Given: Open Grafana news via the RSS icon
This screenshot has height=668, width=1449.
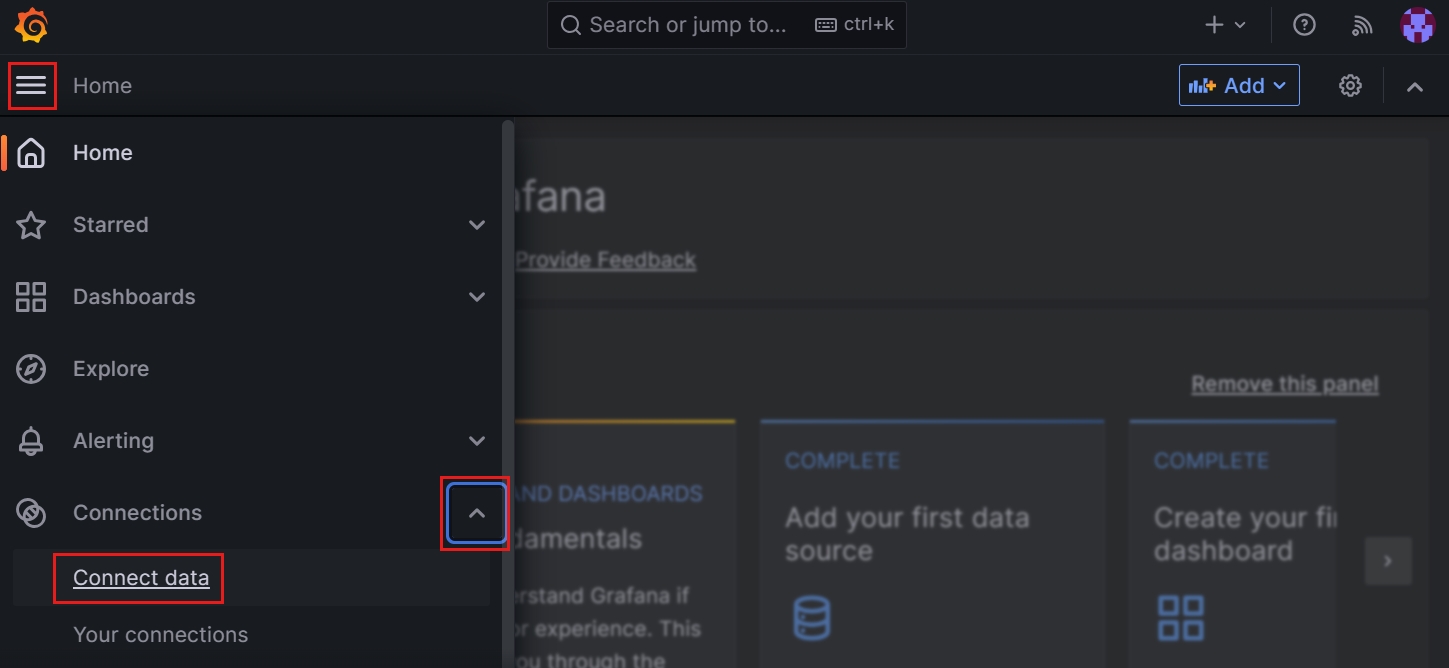Looking at the screenshot, I should tap(1362, 24).
